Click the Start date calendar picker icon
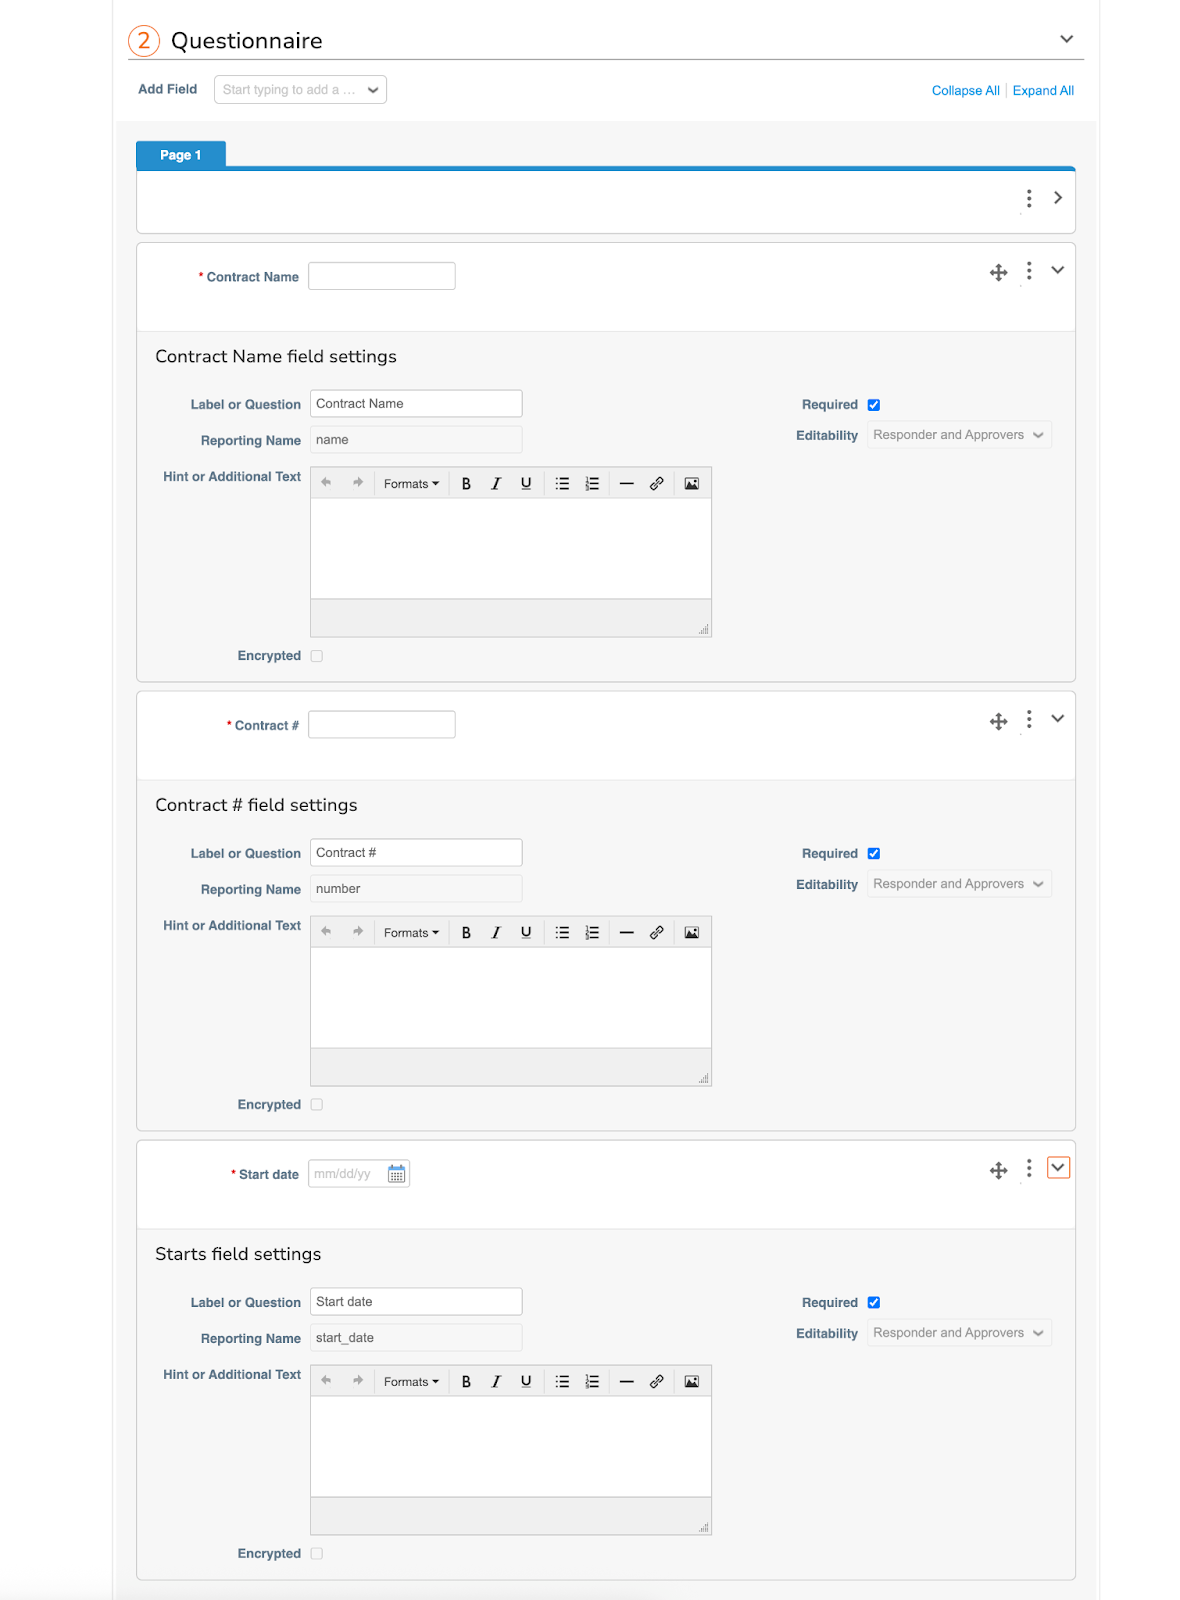Image resolution: width=1180 pixels, height=1600 pixels. (x=397, y=1174)
